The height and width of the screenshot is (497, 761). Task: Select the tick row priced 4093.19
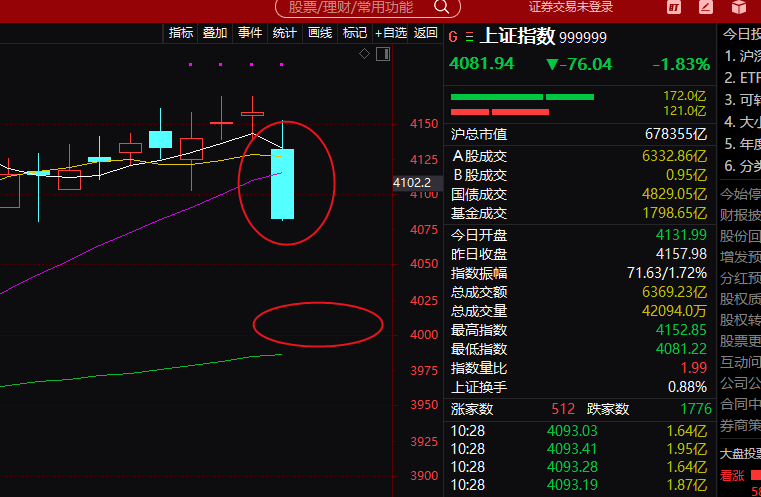click(579, 485)
